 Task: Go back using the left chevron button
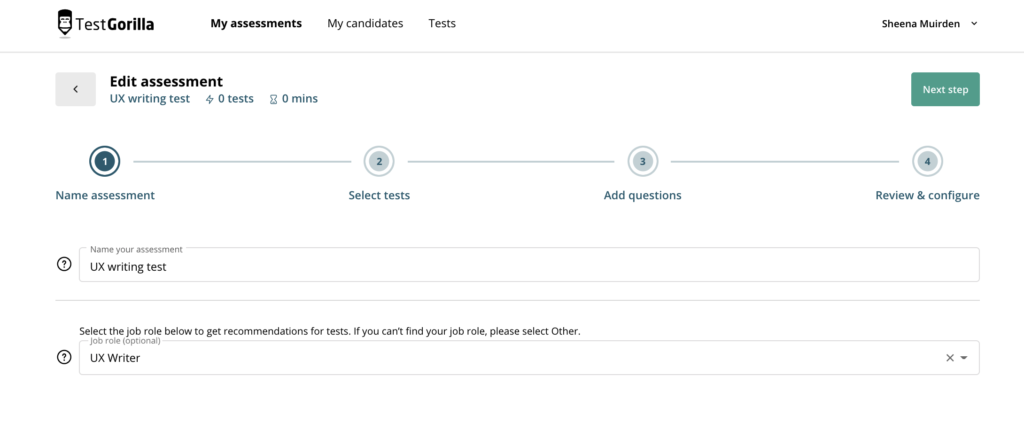pyautogui.click(x=75, y=89)
